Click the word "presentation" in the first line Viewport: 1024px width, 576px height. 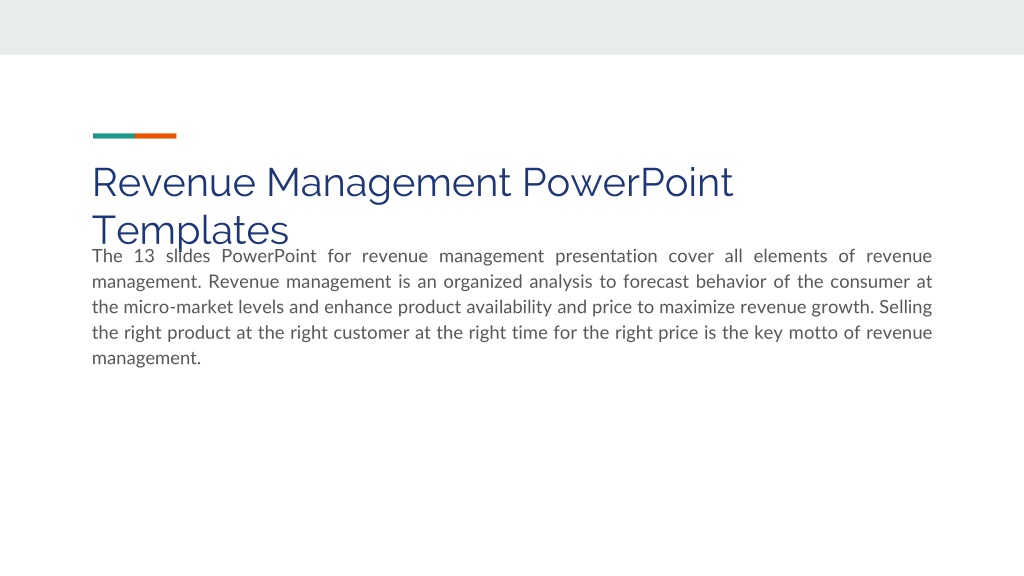pyautogui.click(x=606, y=257)
